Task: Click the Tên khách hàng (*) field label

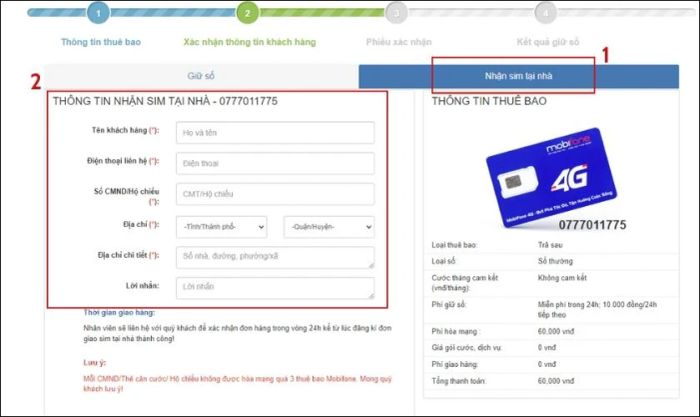Action: pos(125,130)
